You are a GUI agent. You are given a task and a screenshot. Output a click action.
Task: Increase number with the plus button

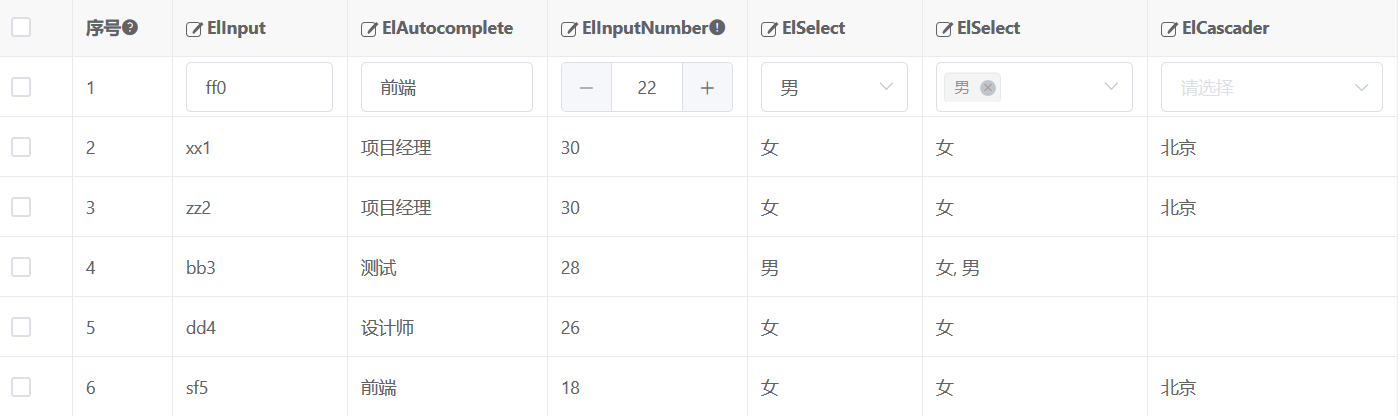[708, 88]
